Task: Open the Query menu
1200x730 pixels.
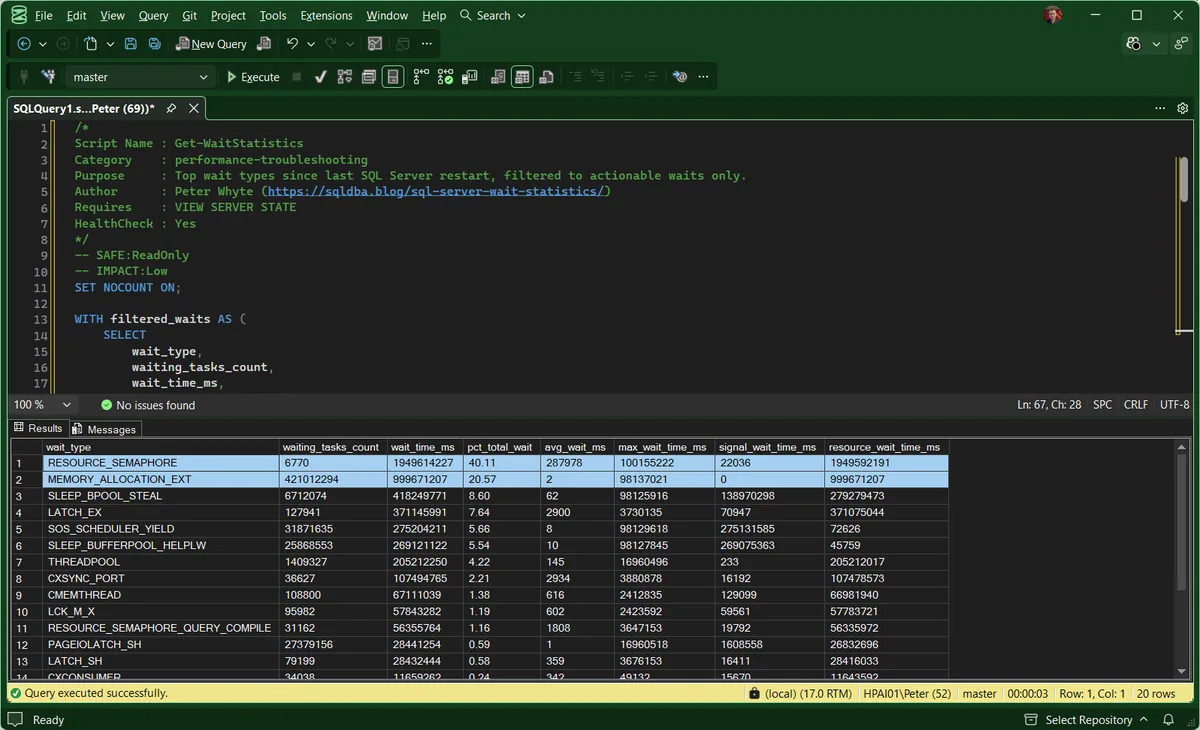Action: tap(153, 15)
